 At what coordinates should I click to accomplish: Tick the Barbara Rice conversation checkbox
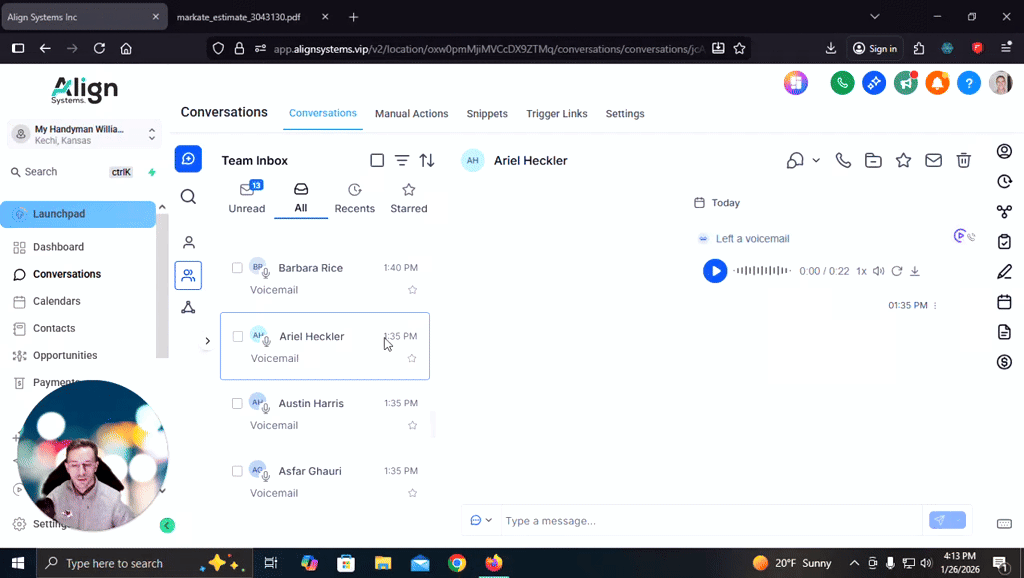[237, 268]
